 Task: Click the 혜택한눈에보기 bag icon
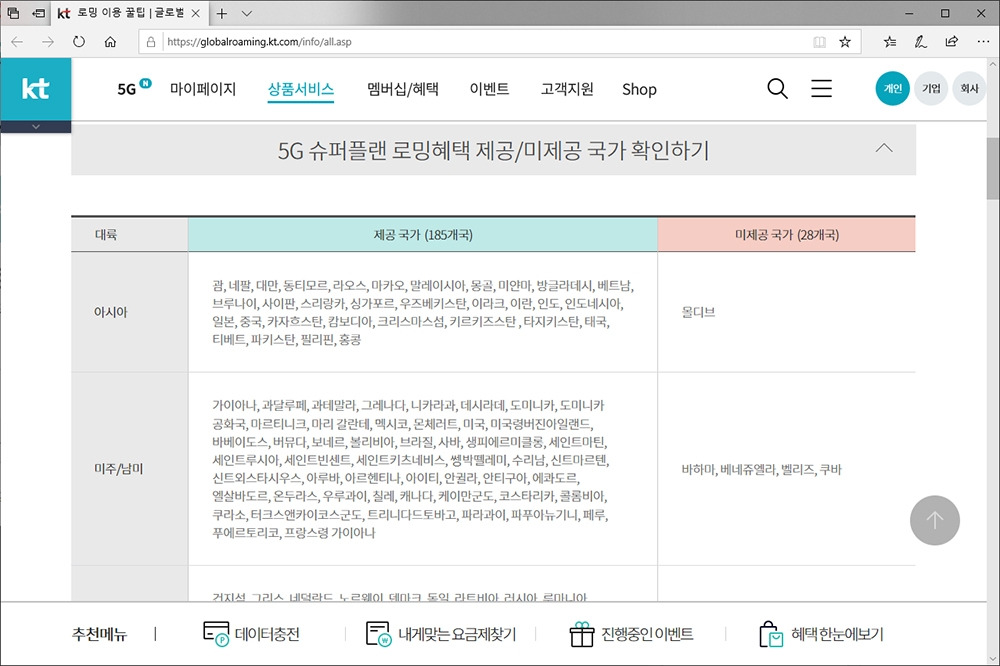770,633
